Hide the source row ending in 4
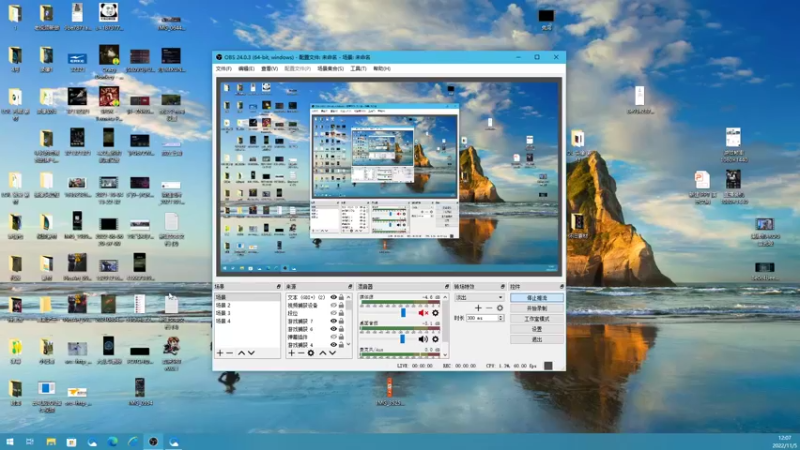 [334, 345]
